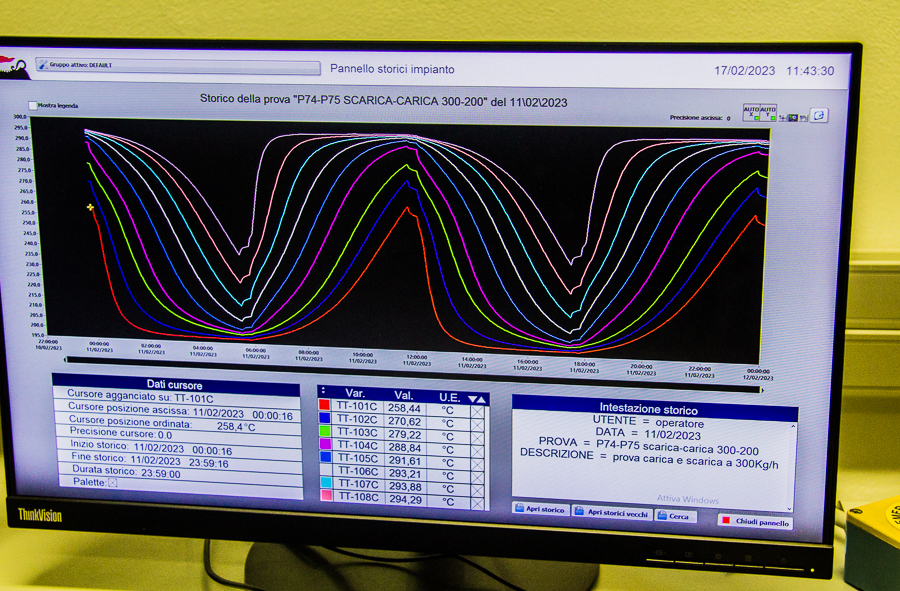Viewport: 900px width, 591px height.
Task: Click the value 293,21 in the table
Action: [x=406, y=474]
